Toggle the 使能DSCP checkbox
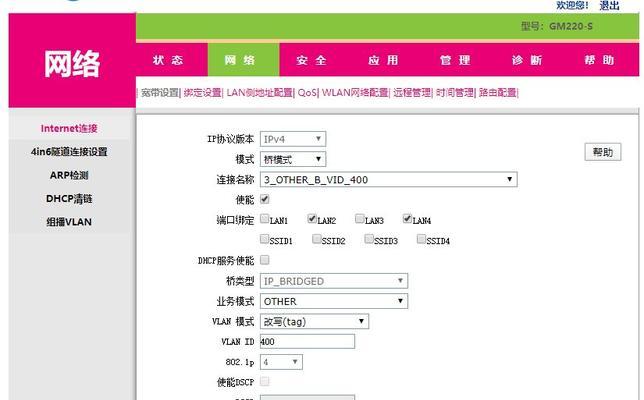Screen dimensions: 644x400 point(265,382)
